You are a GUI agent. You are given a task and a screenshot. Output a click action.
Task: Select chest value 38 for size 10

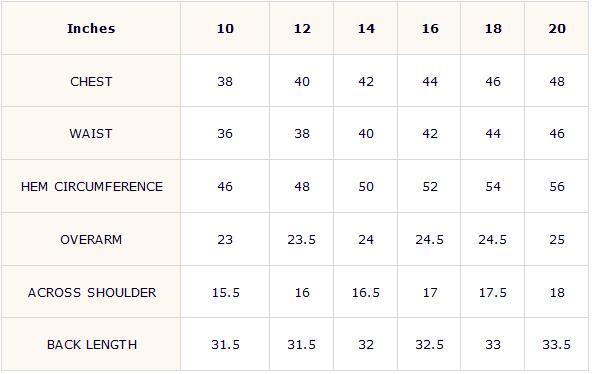pyautogui.click(x=225, y=82)
